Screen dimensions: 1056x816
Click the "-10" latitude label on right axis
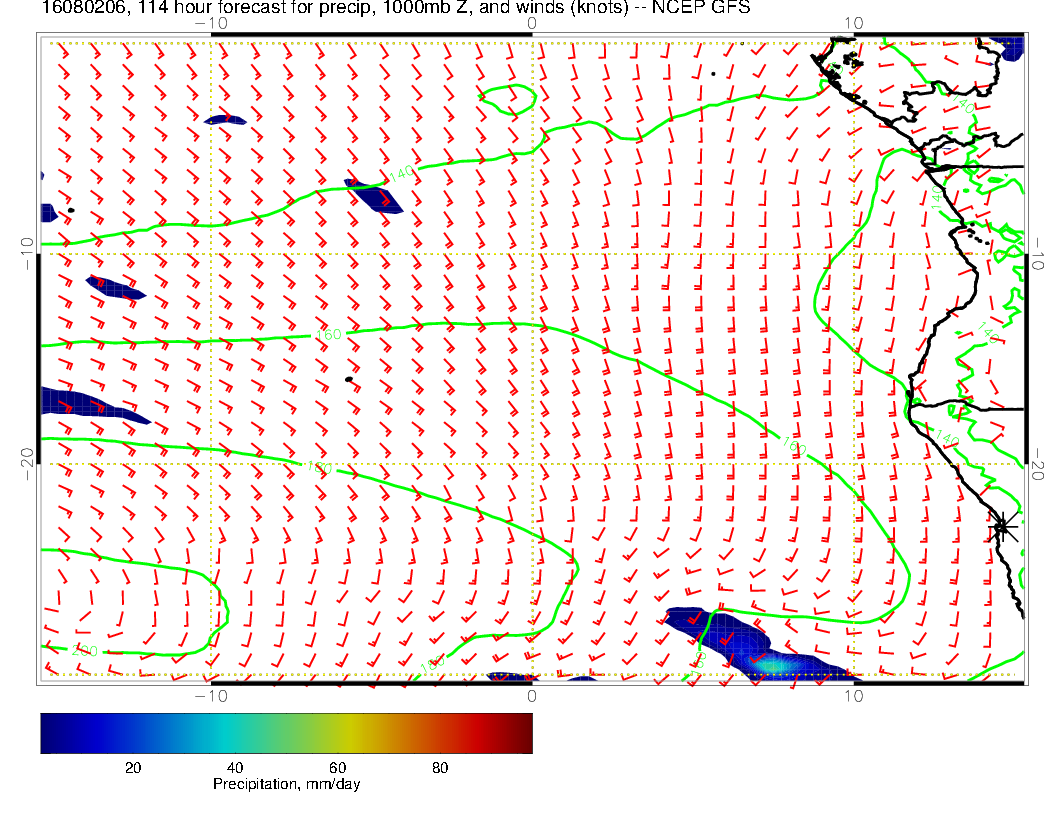point(1038,246)
